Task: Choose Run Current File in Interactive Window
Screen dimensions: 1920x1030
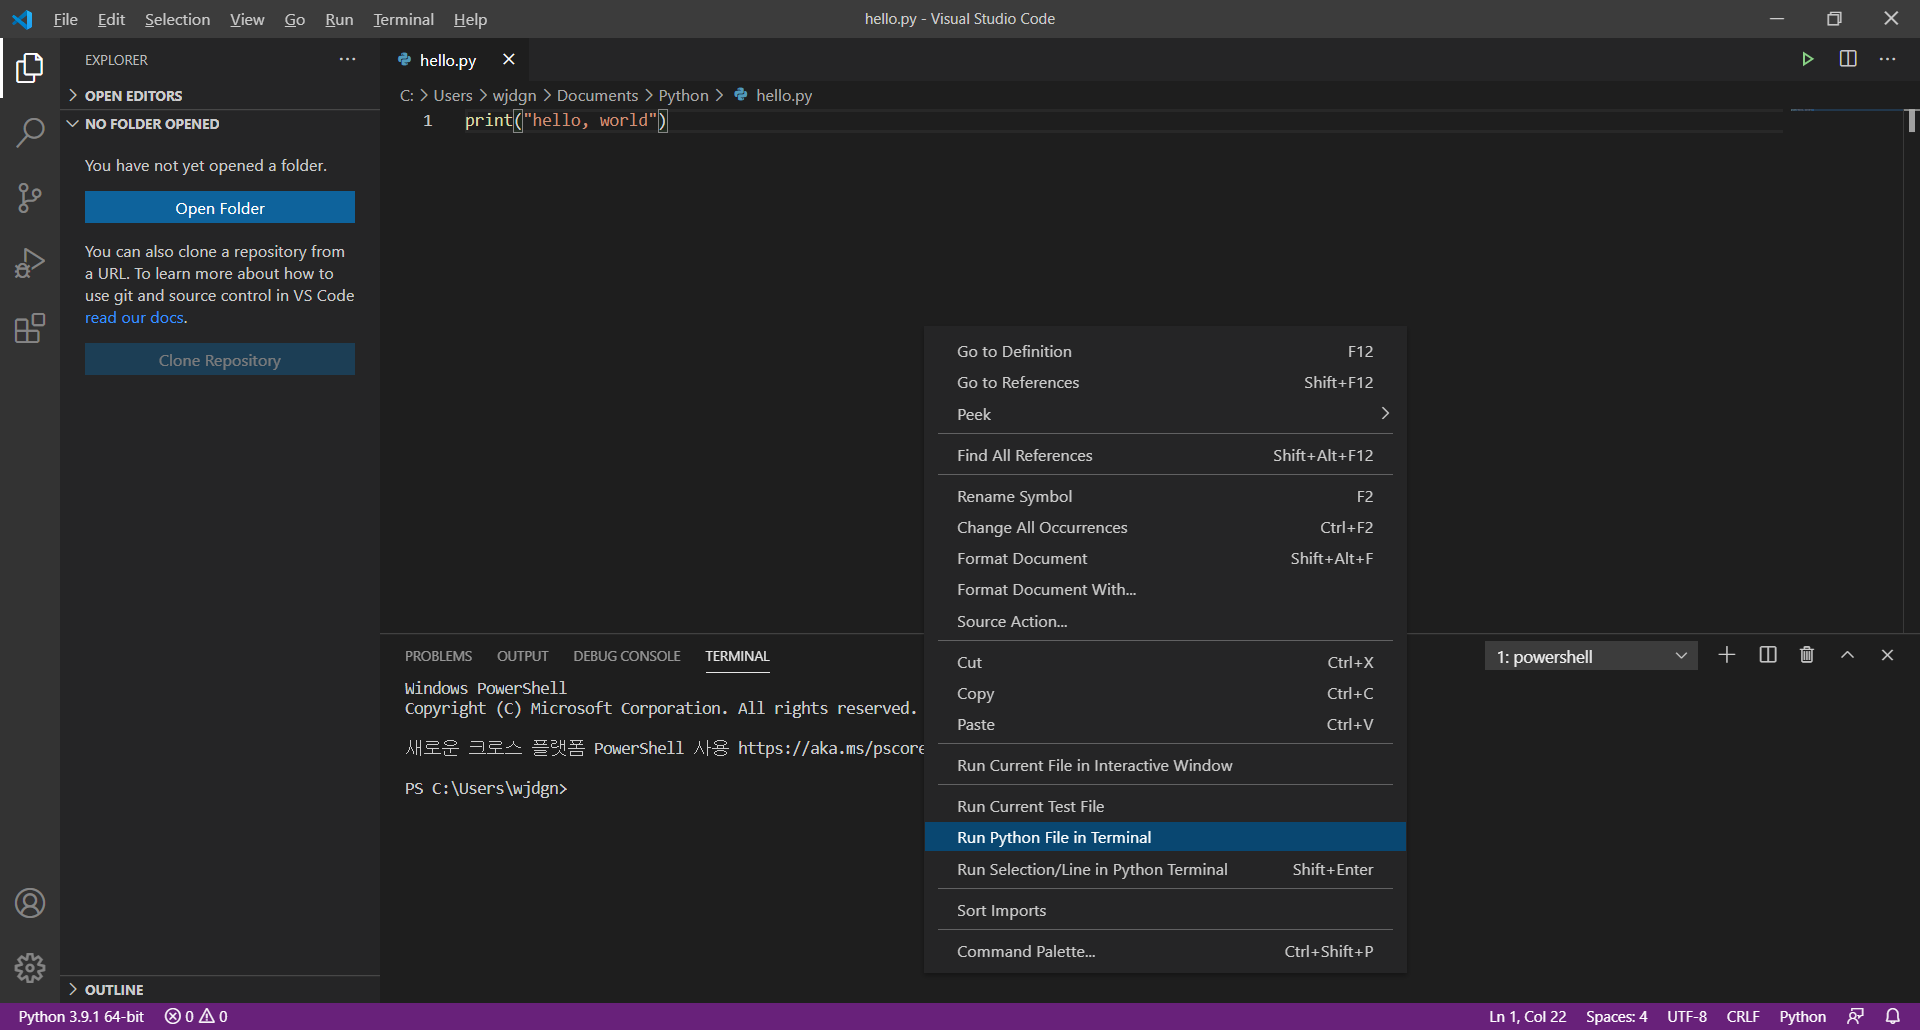Action: click(1165, 765)
